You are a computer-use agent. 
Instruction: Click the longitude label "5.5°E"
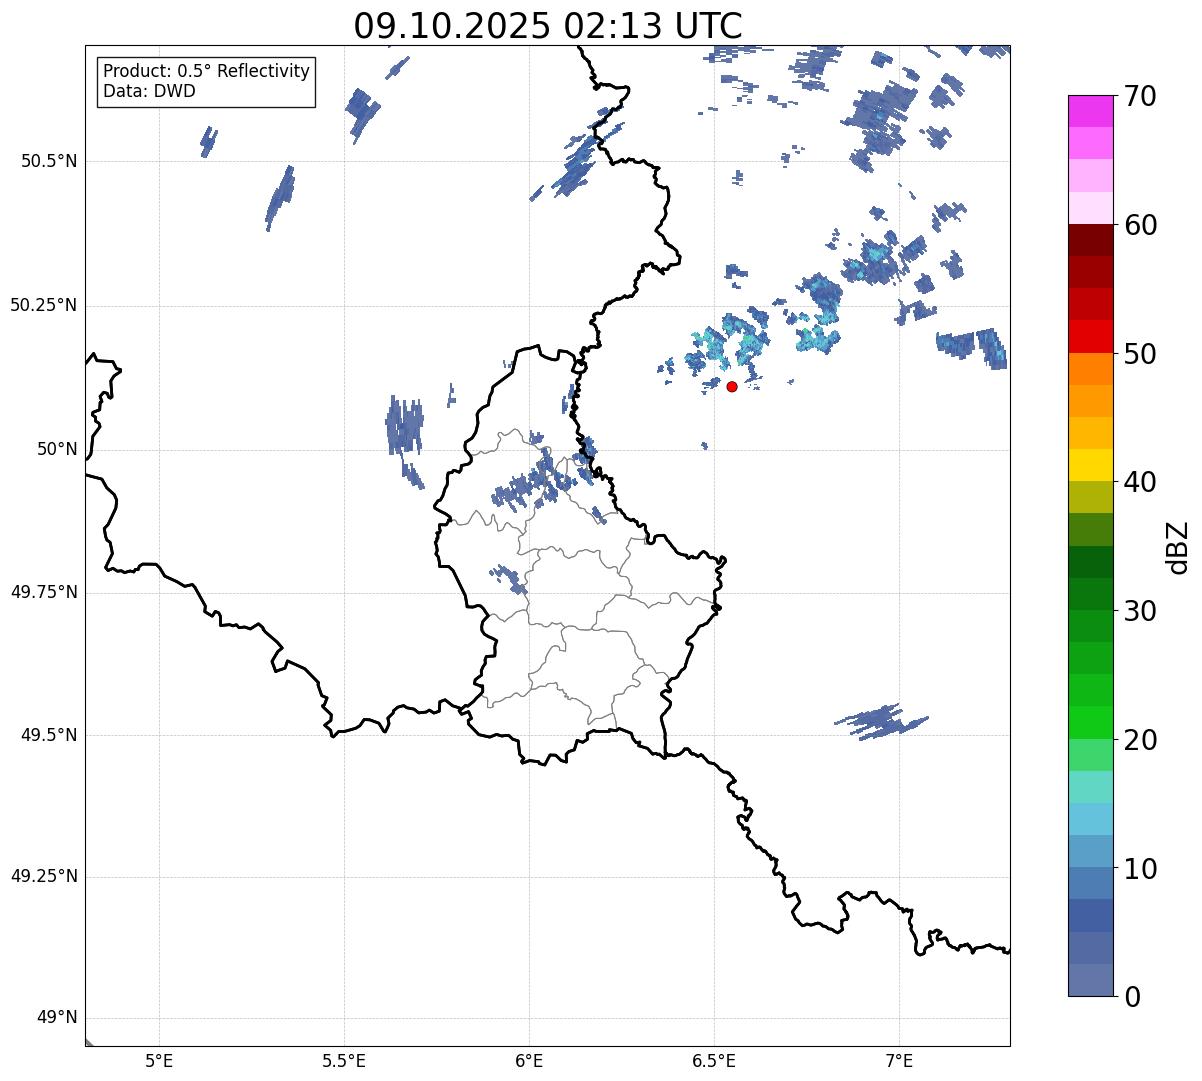(344, 1060)
